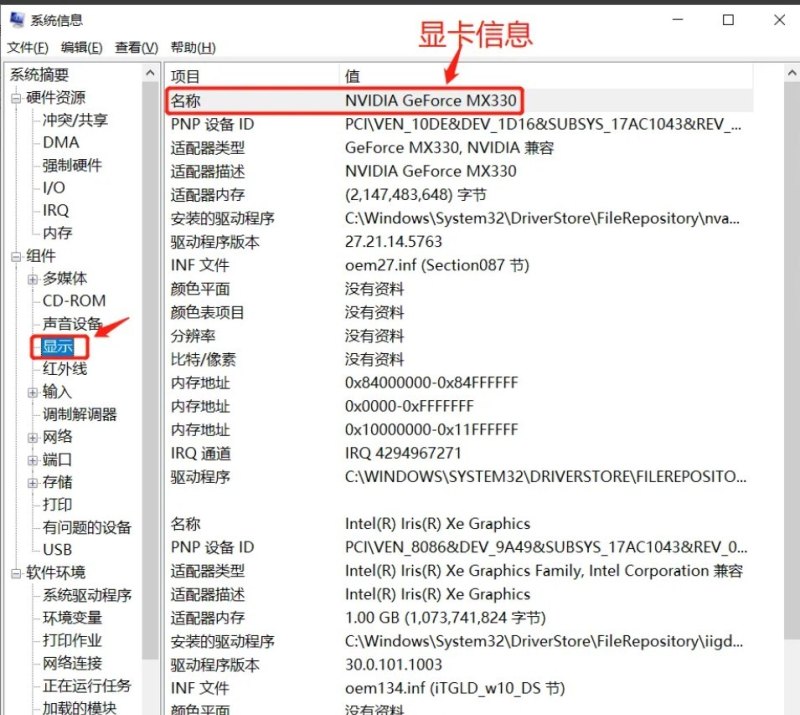800x715 pixels.
Task: Select the oem27.inf INF 文件 row
Action: pos(459,265)
